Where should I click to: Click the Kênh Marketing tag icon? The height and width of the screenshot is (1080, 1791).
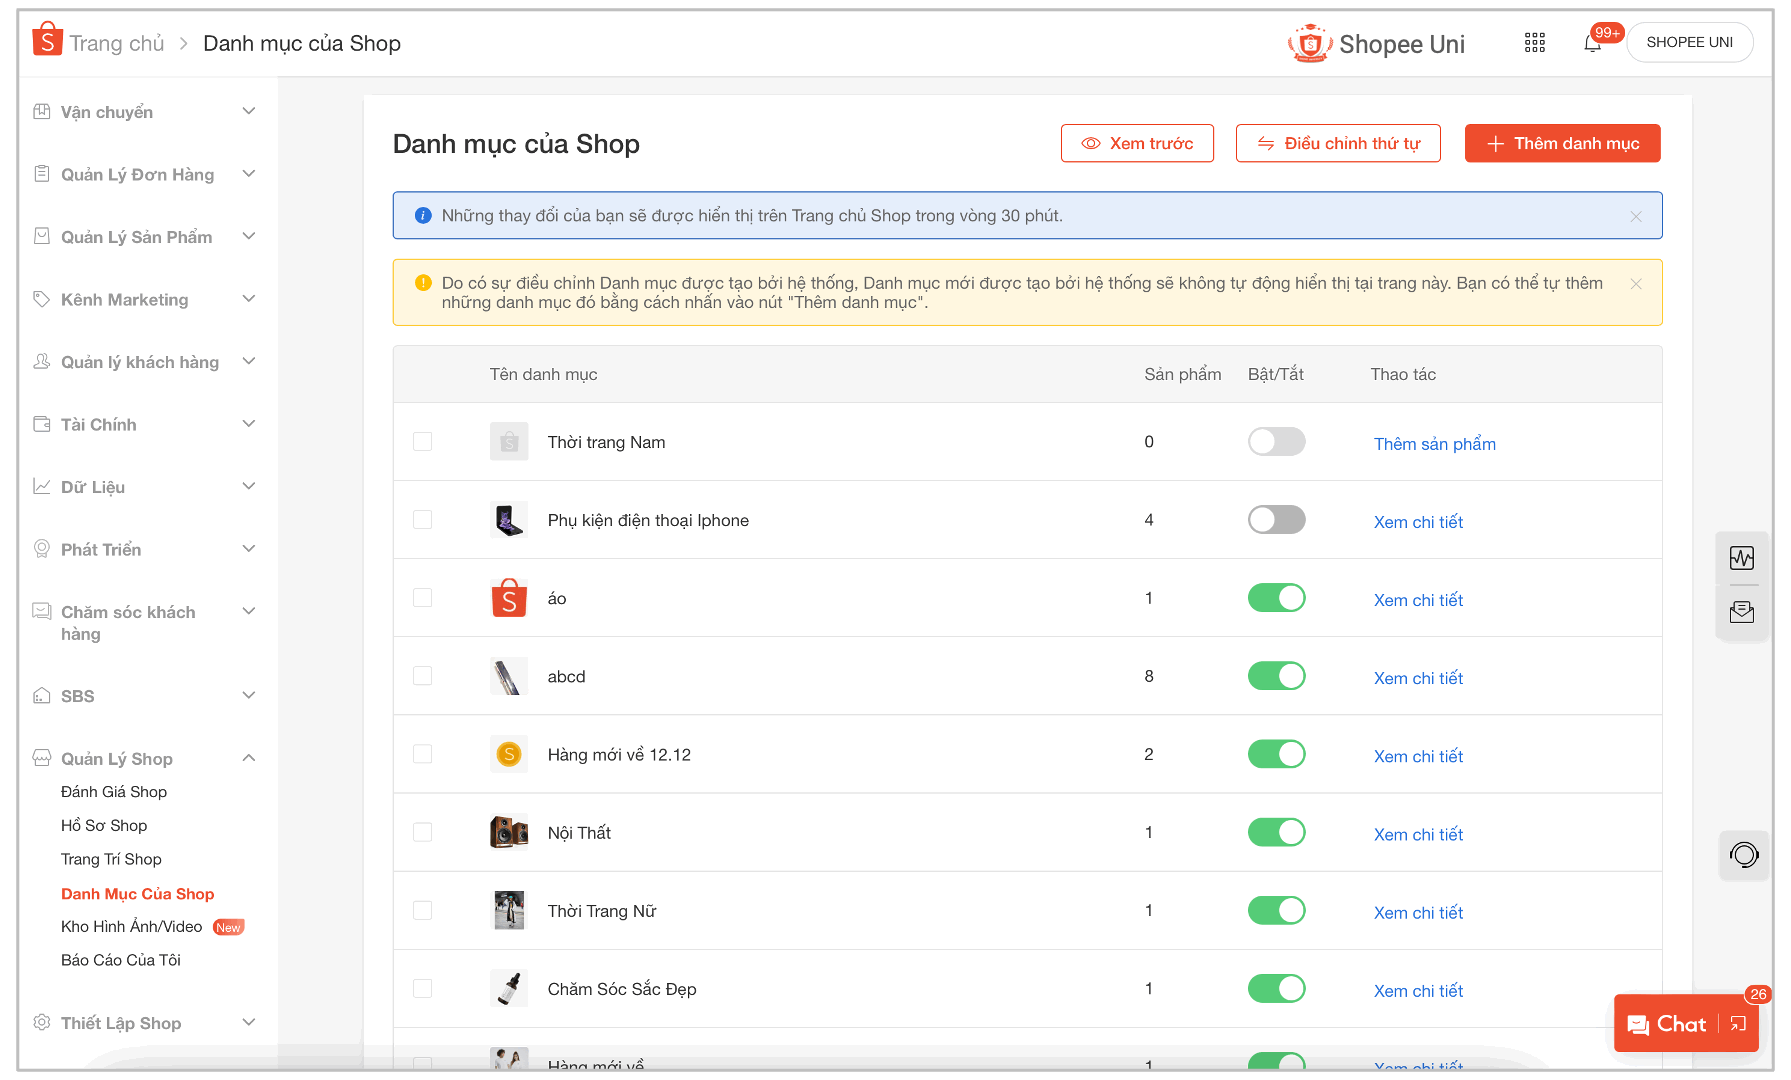[42, 299]
